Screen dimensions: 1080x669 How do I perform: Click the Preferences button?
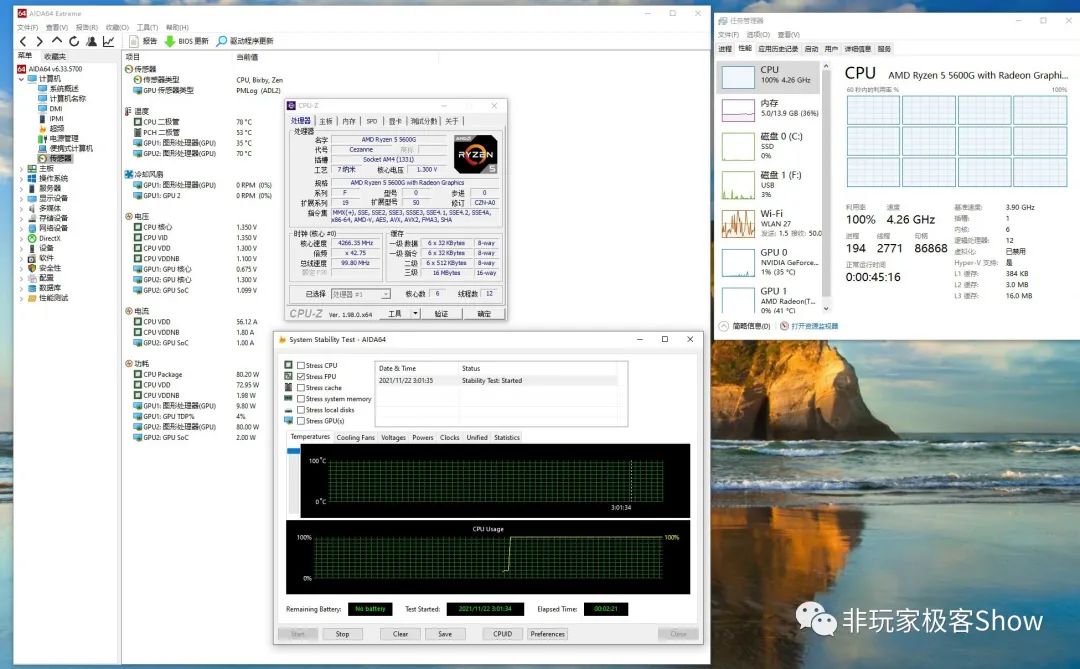tap(548, 634)
